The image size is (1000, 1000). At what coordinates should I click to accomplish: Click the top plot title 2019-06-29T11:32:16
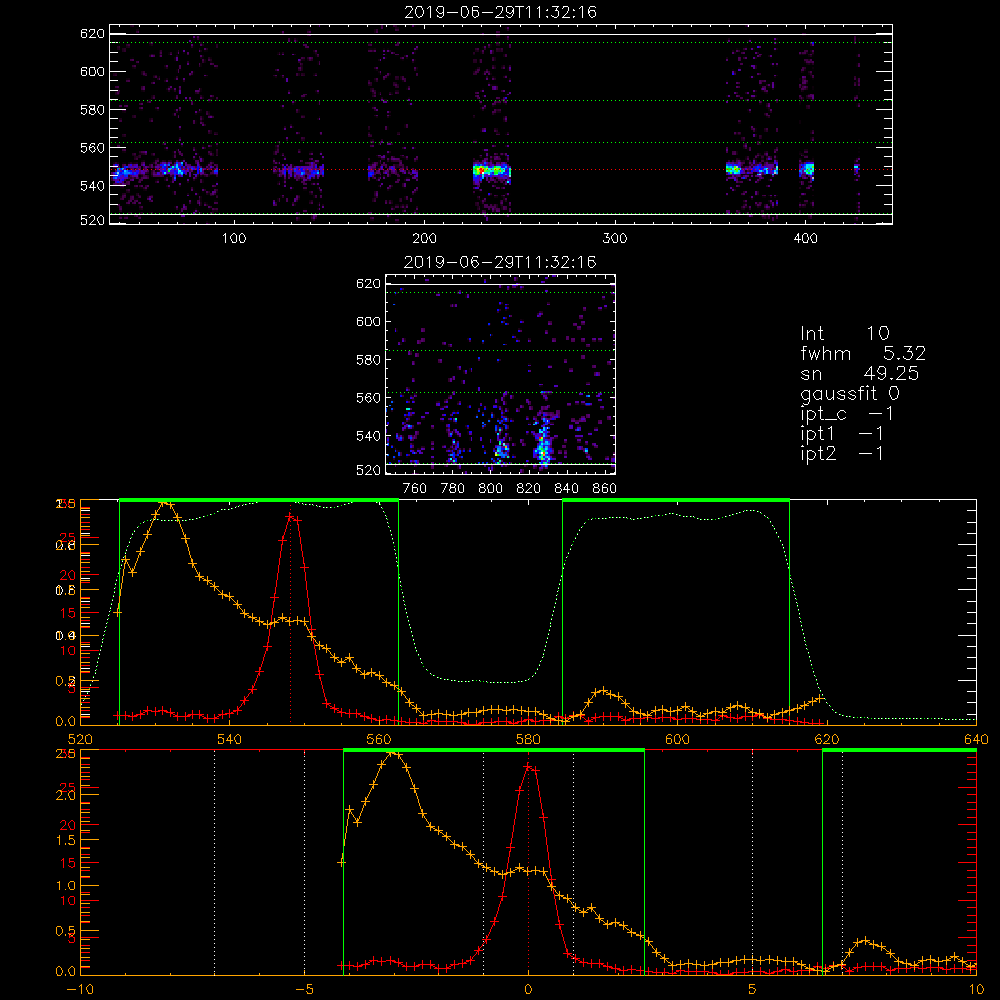pos(501,12)
